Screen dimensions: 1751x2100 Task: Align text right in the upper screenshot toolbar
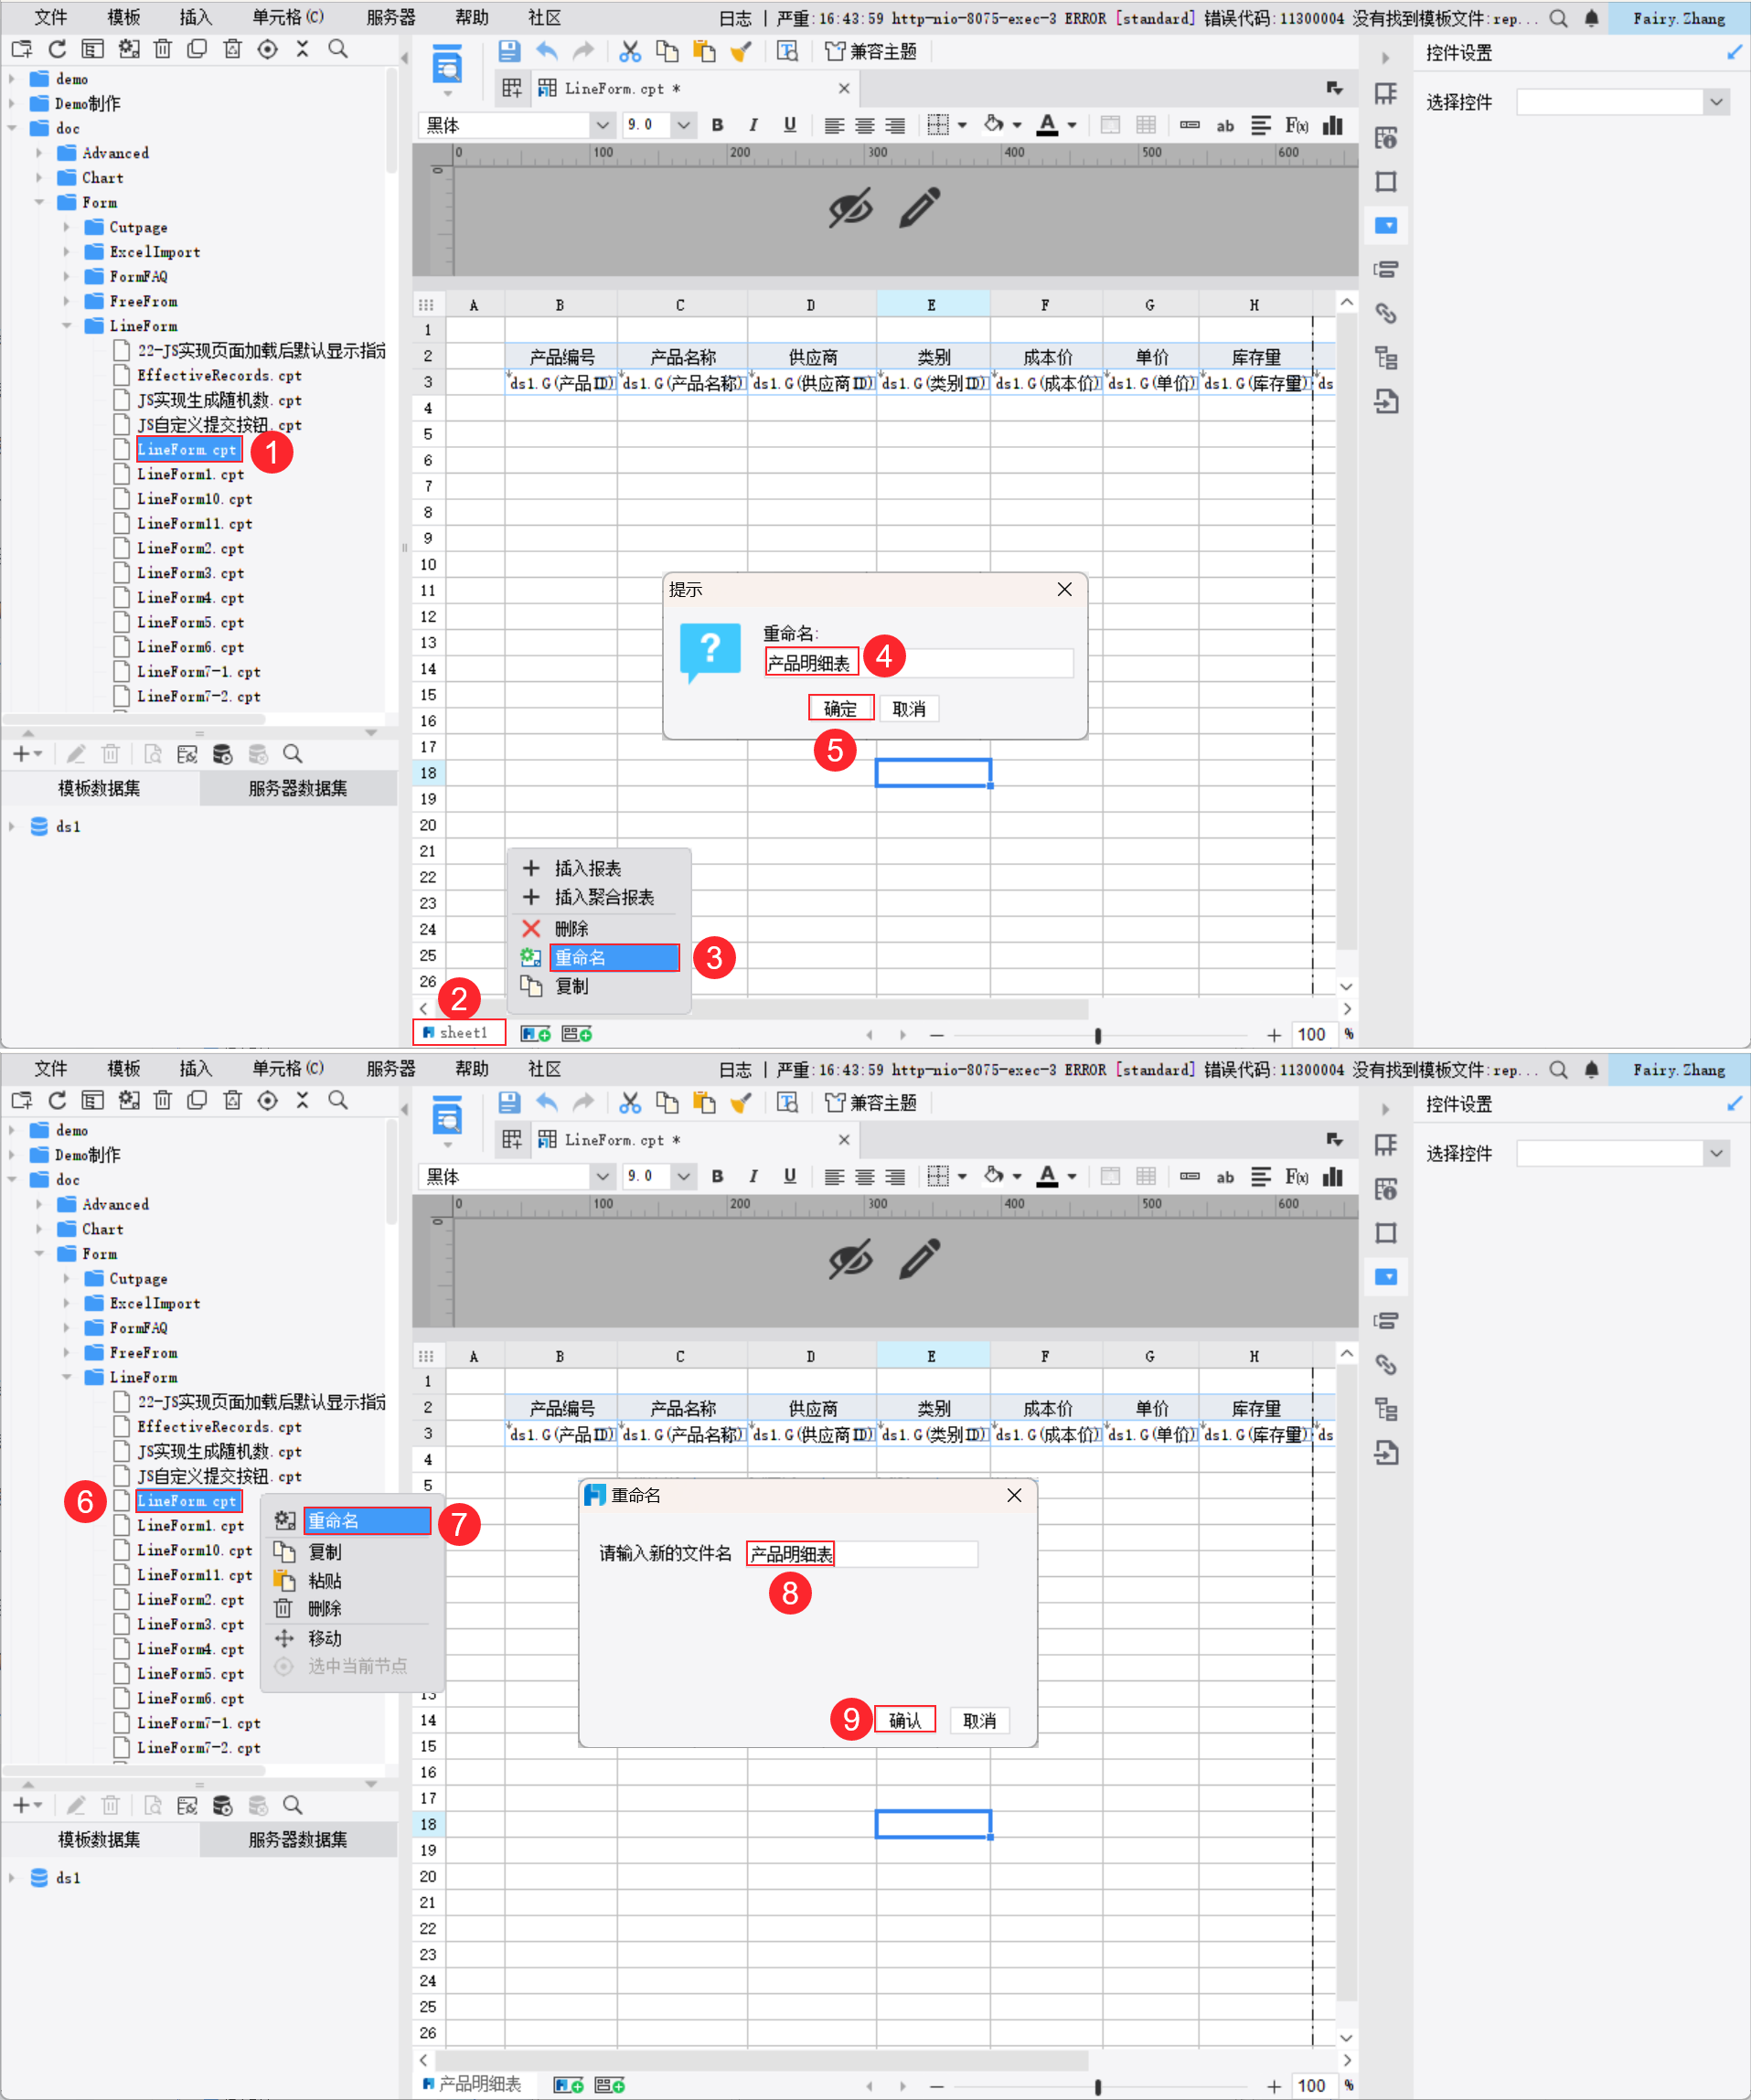coord(895,125)
